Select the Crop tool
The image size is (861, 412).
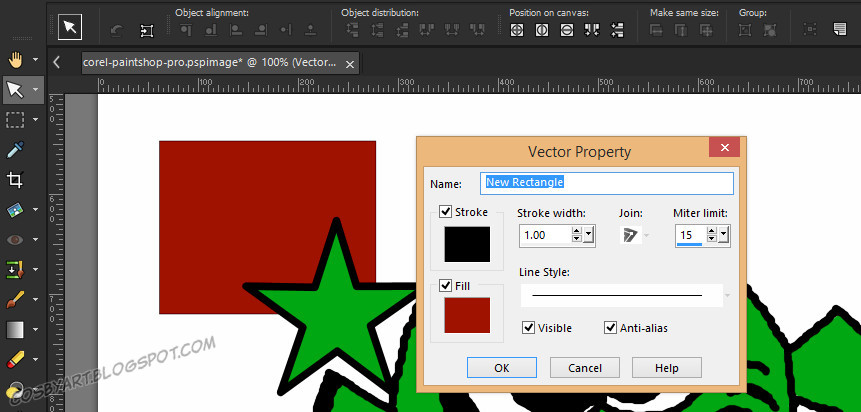tap(15, 180)
